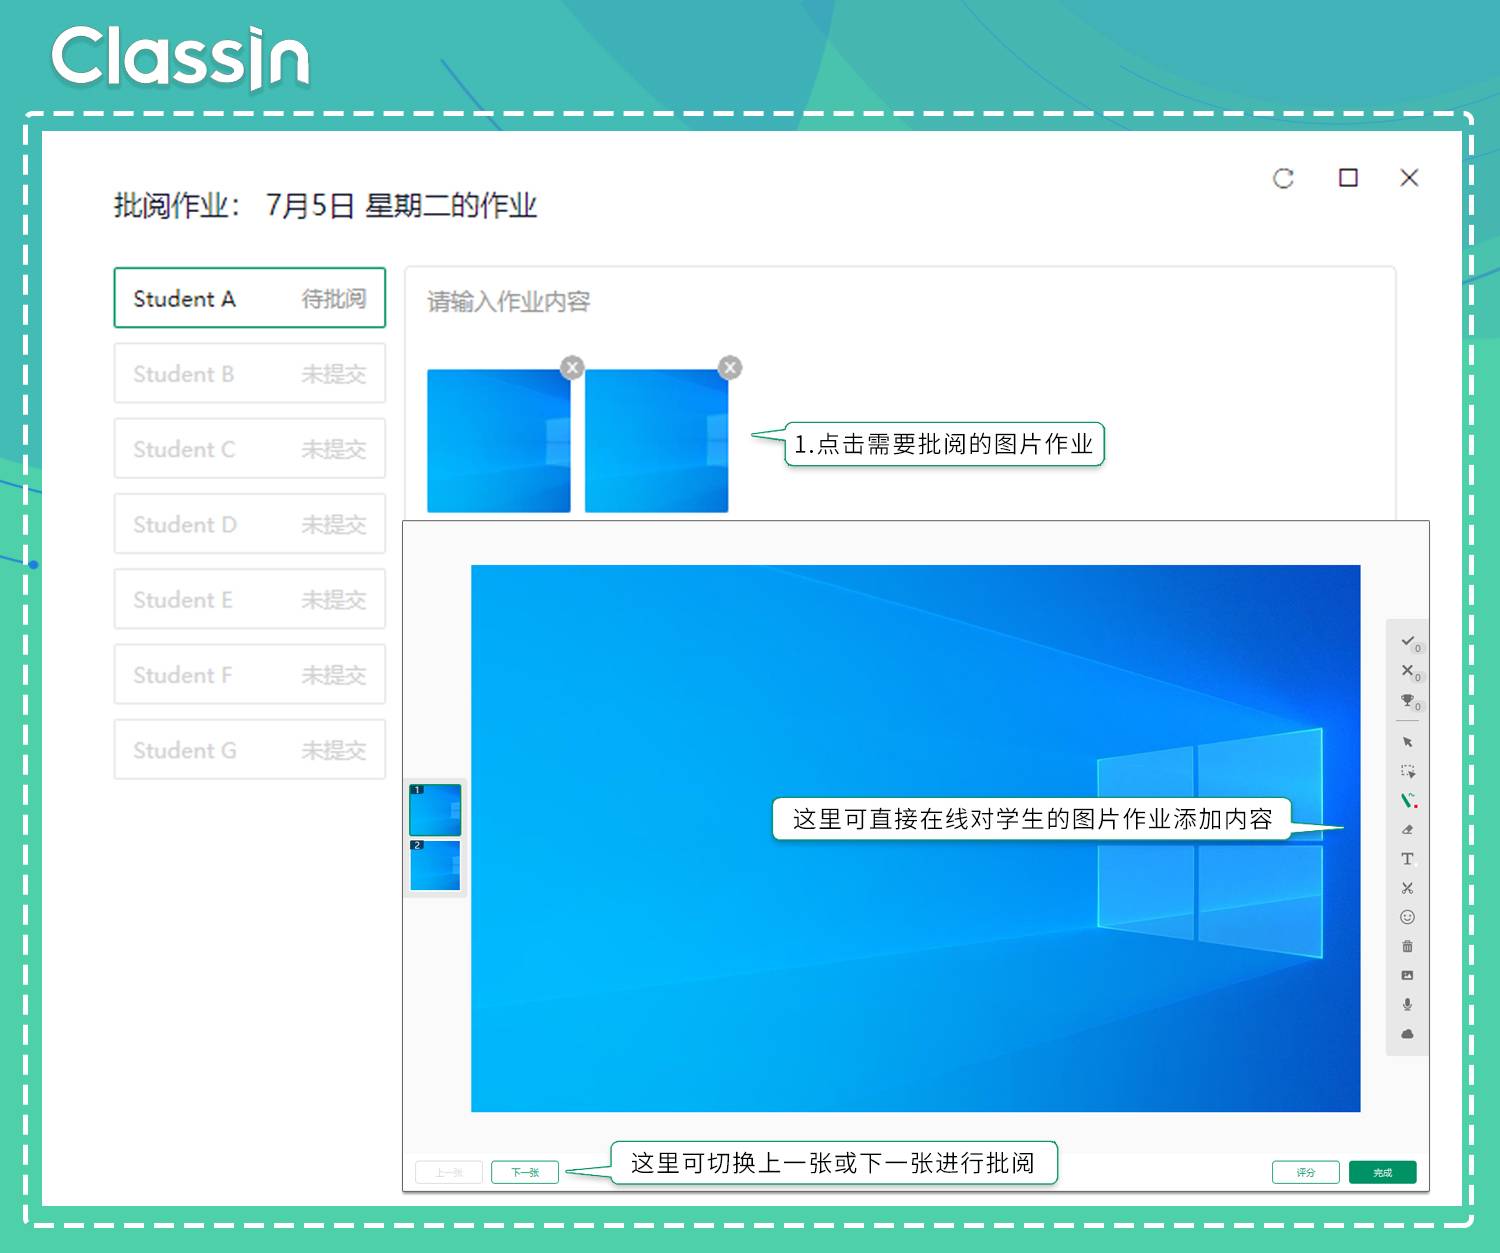Switch to page 2 in side strip
1500x1253 pixels.
click(x=435, y=865)
